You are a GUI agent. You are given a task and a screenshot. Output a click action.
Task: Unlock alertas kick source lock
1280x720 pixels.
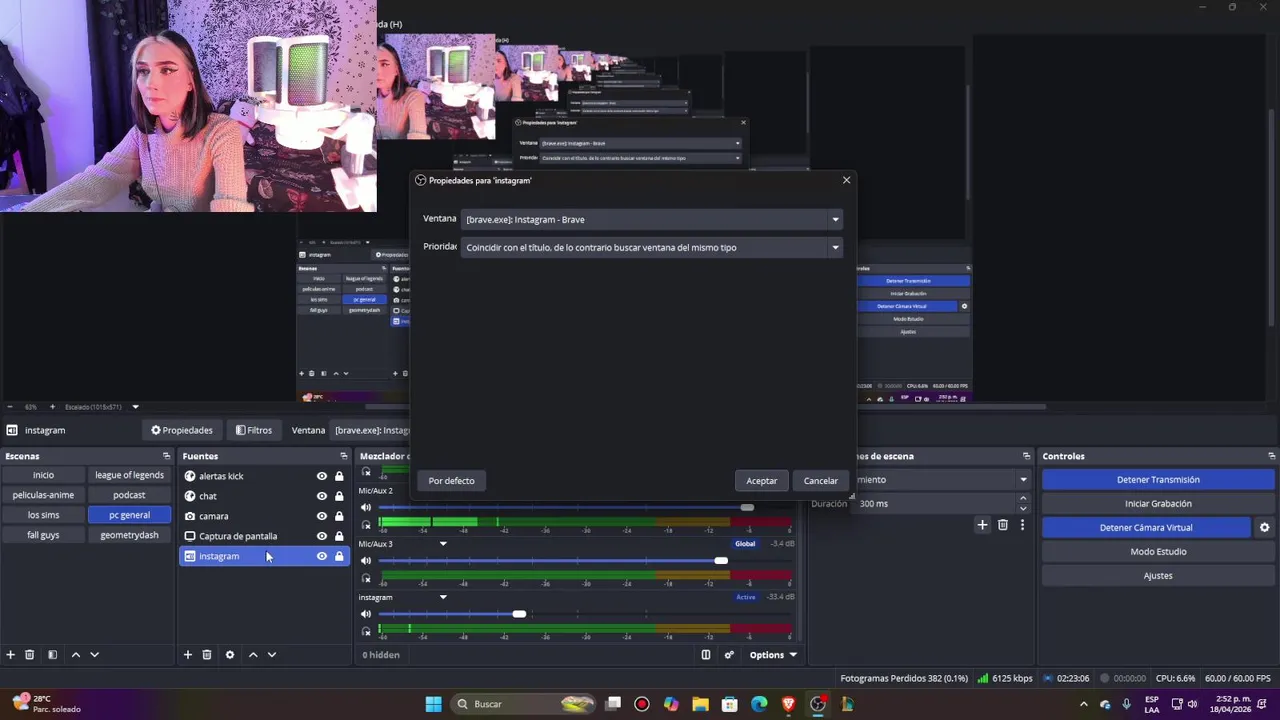pos(339,476)
